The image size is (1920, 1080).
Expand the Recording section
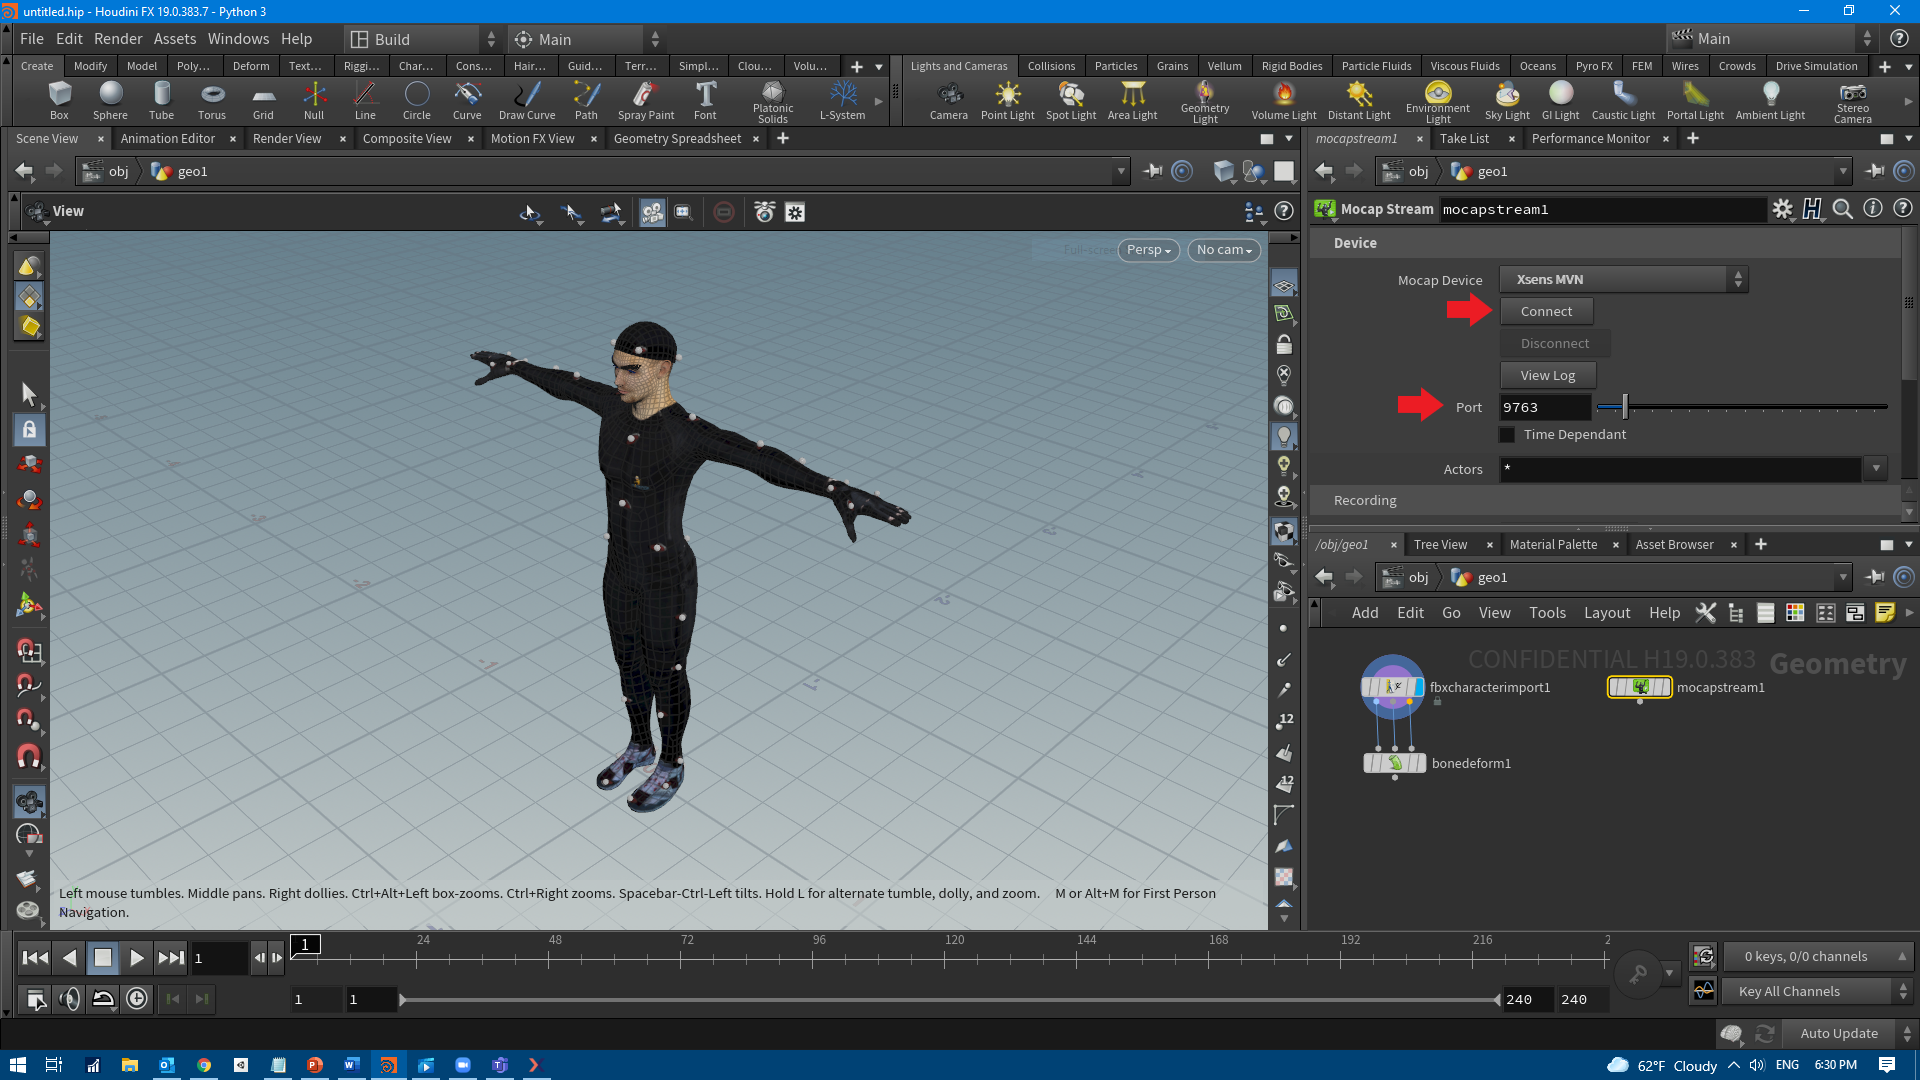(1365, 500)
